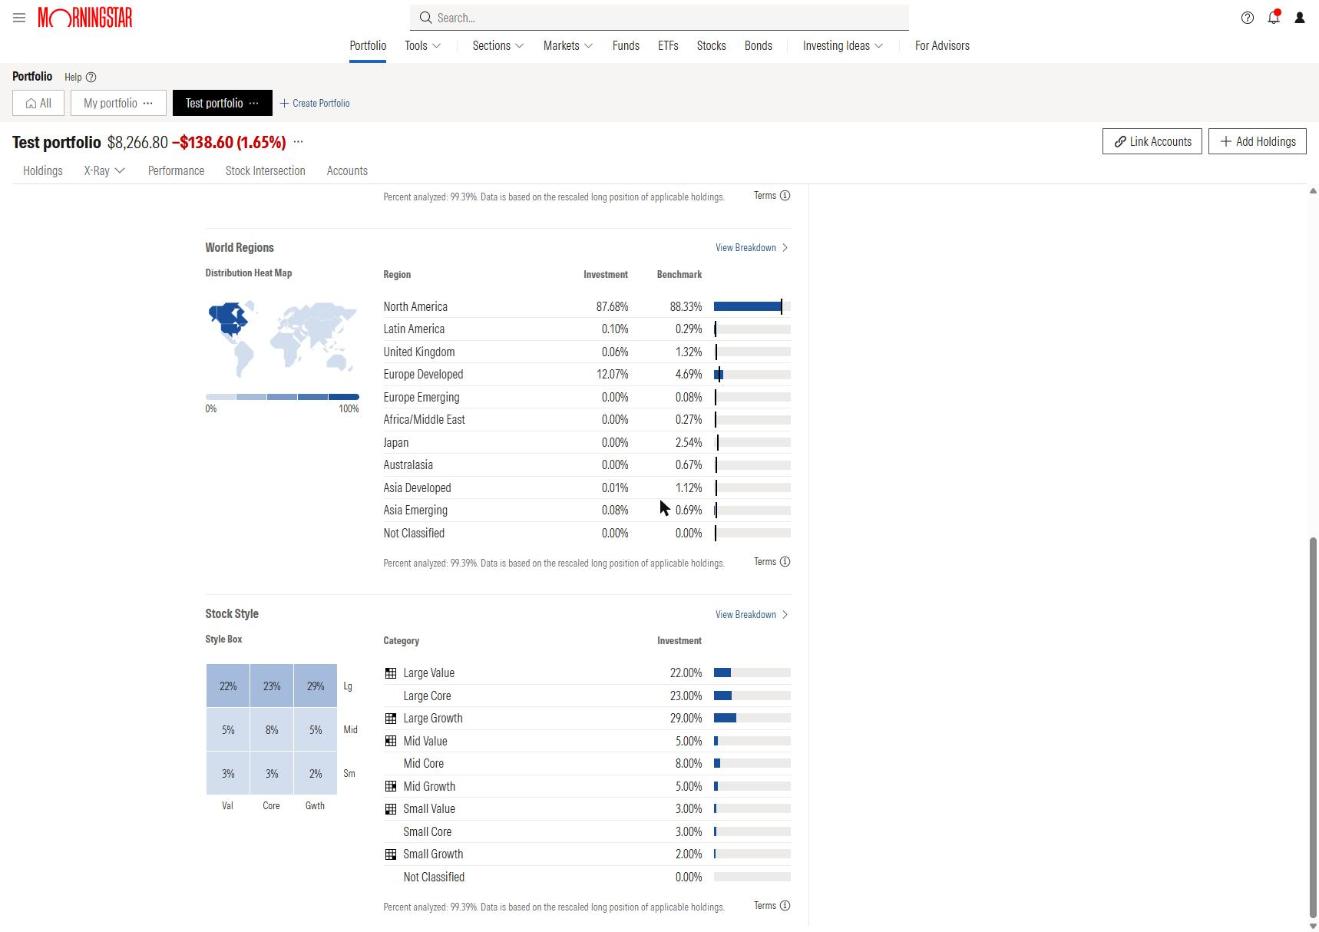The image size is (1319, 932).
Task: Click Terms info icon below World Regions table
Action: pos(785,562)
